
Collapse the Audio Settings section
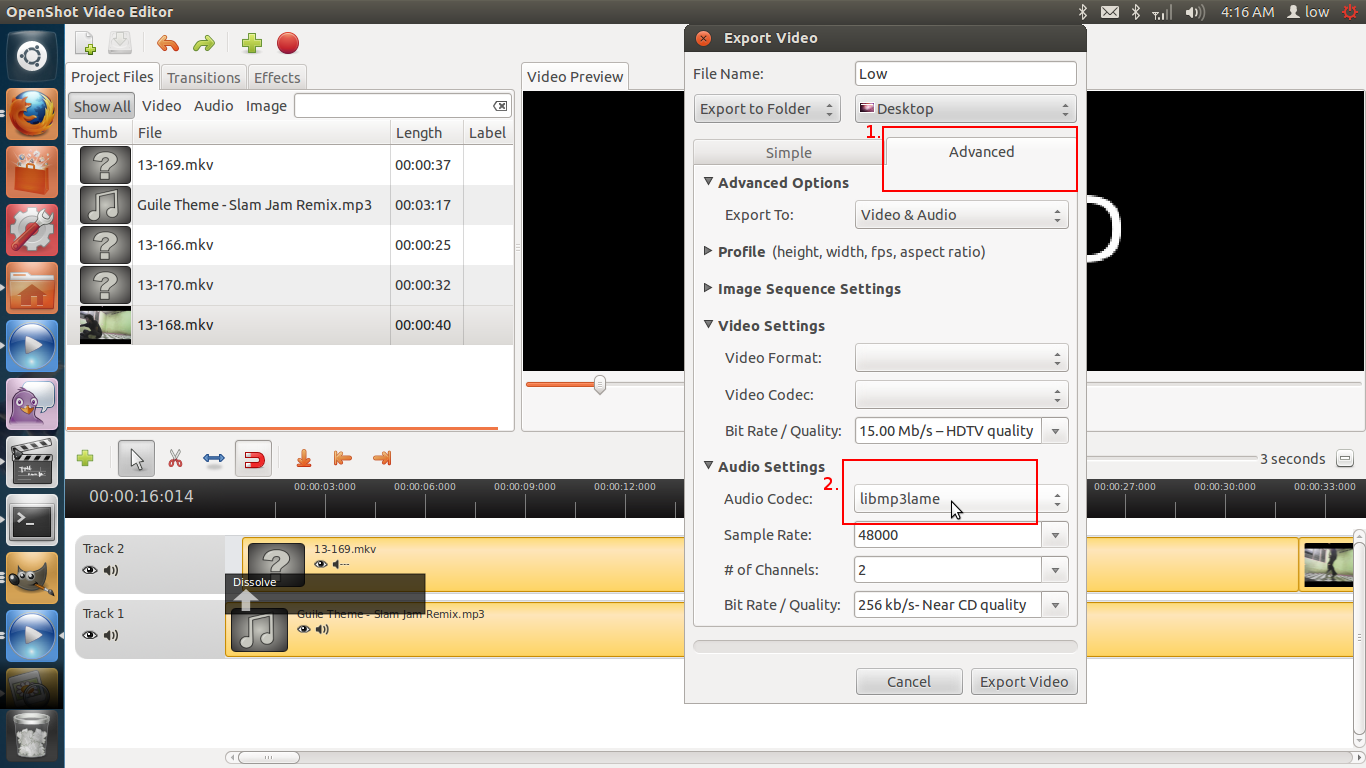[x=709, y=466]
